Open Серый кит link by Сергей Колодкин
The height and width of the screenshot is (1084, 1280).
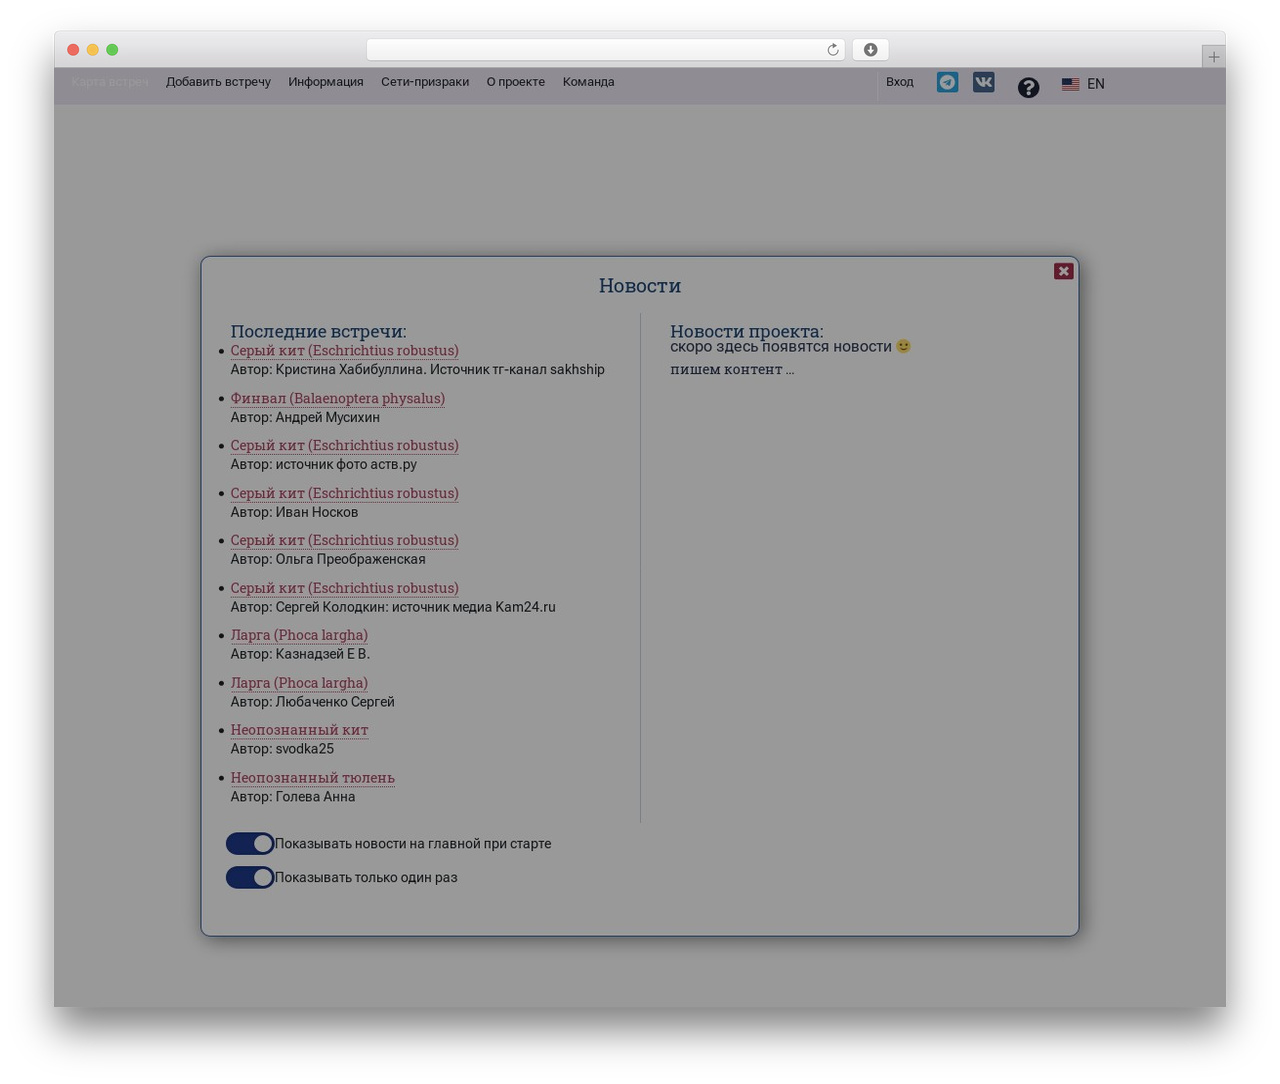(344, 588)
